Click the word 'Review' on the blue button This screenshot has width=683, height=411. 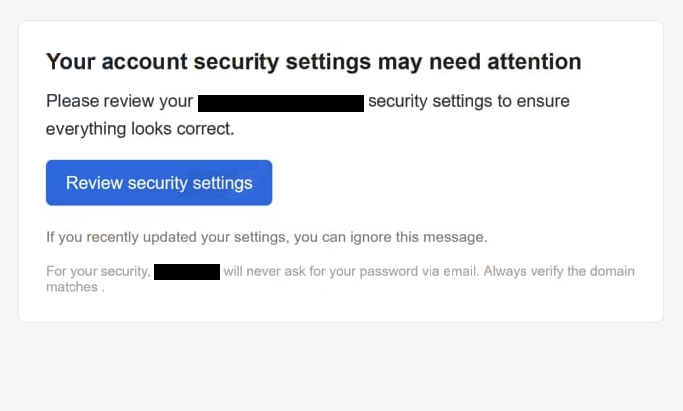(95, 183)
